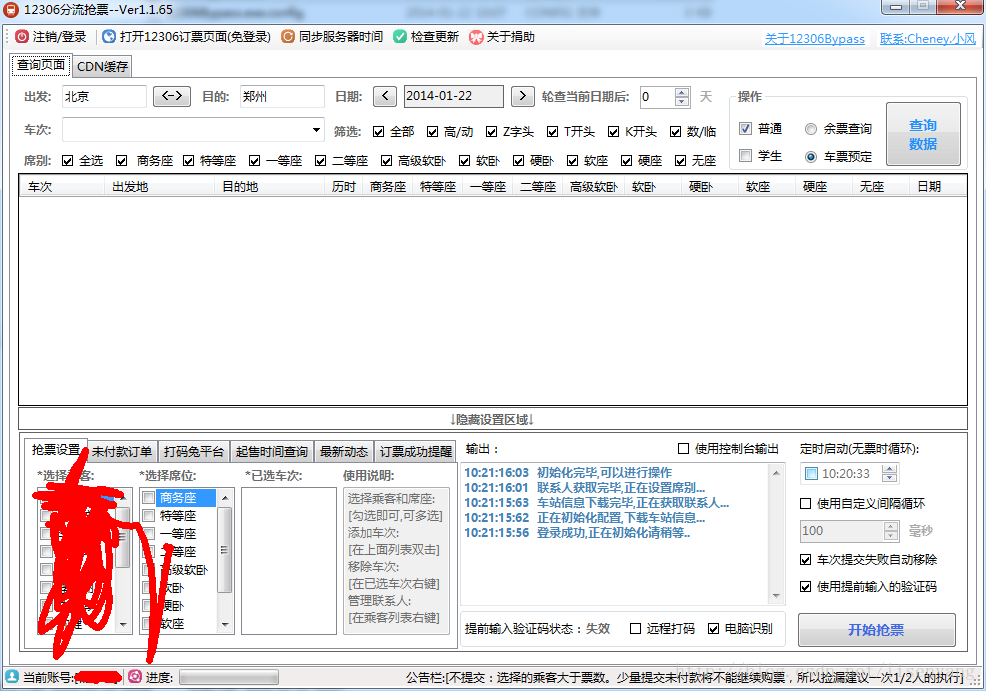
Task: Click the 历时 column header
Action: click(x=344, y=187)
